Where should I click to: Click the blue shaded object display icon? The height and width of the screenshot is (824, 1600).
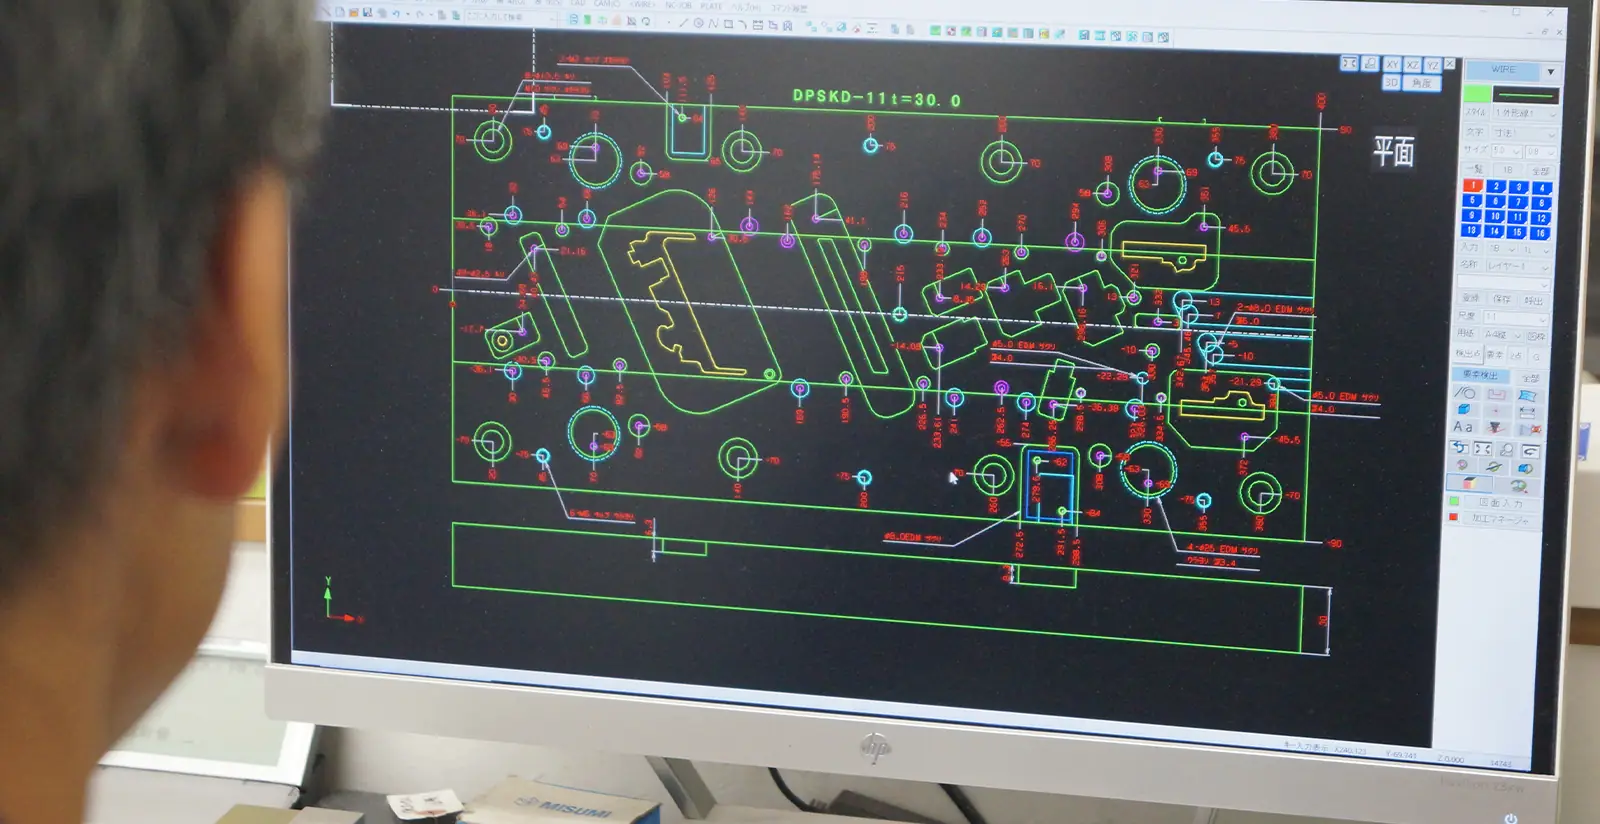pyautogui.click(x=1526, y=468)
